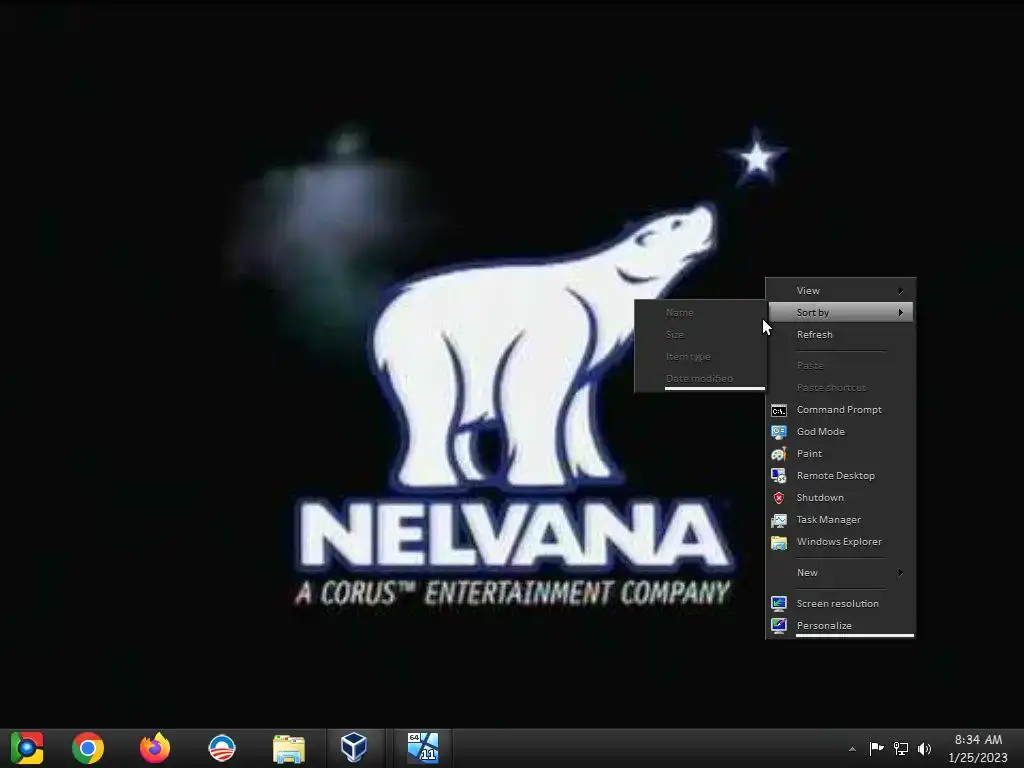This screenshot has height=768, width=1024.
Task: Click the network icon in system tray
Action: point(901,748)
